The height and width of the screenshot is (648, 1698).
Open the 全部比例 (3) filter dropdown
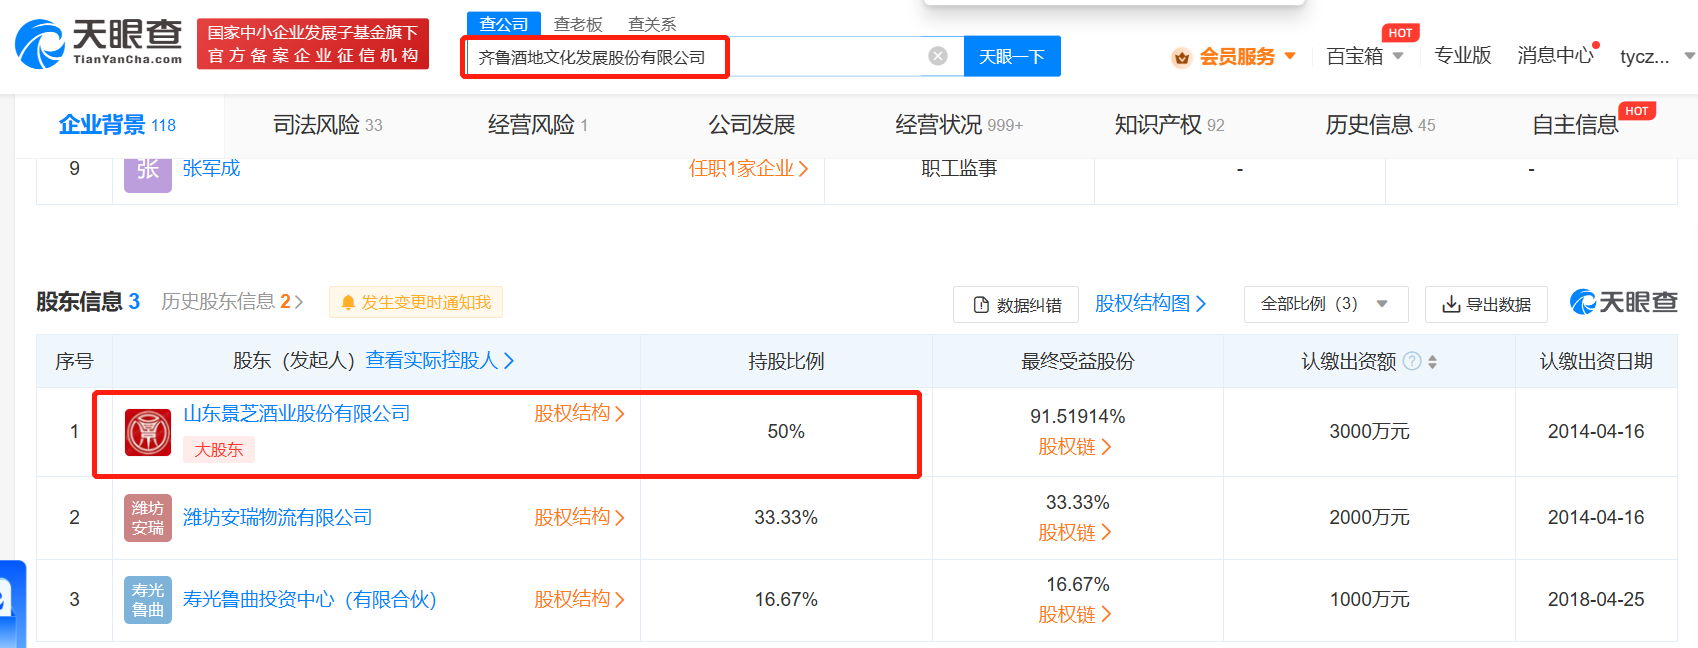pyautogui.click(x=1326, y=304)
